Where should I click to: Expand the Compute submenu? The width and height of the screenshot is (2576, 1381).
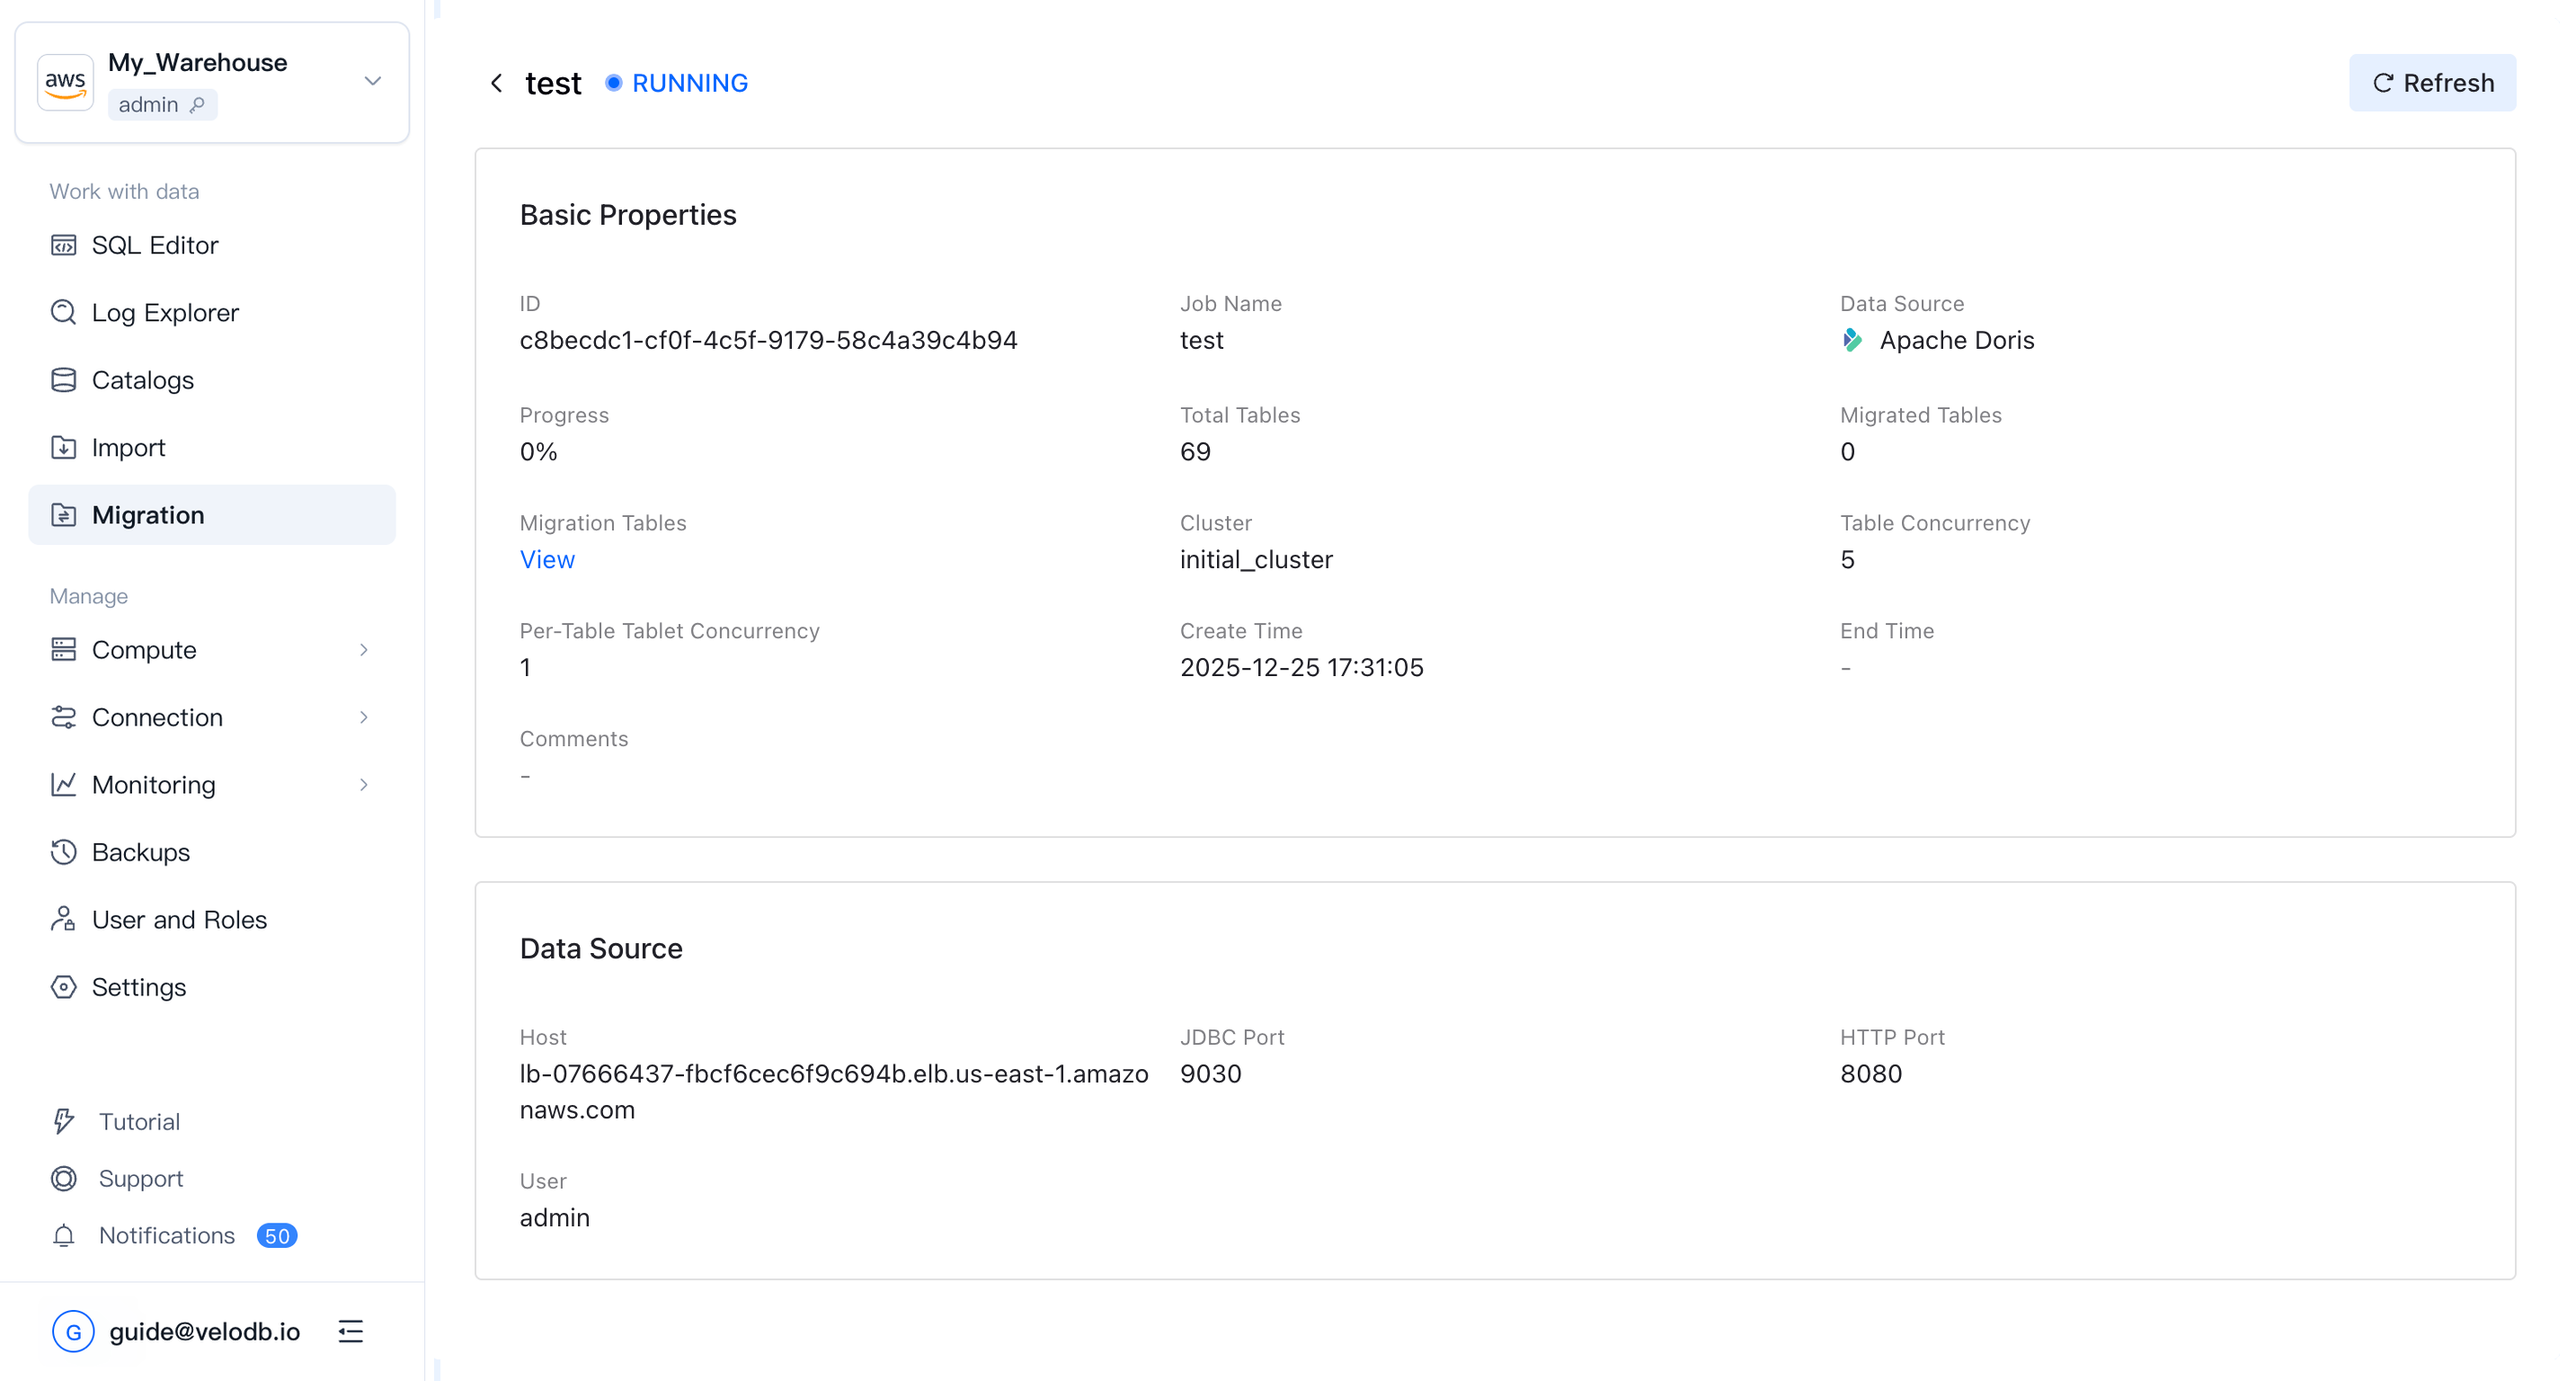click(x=363, y=650)
